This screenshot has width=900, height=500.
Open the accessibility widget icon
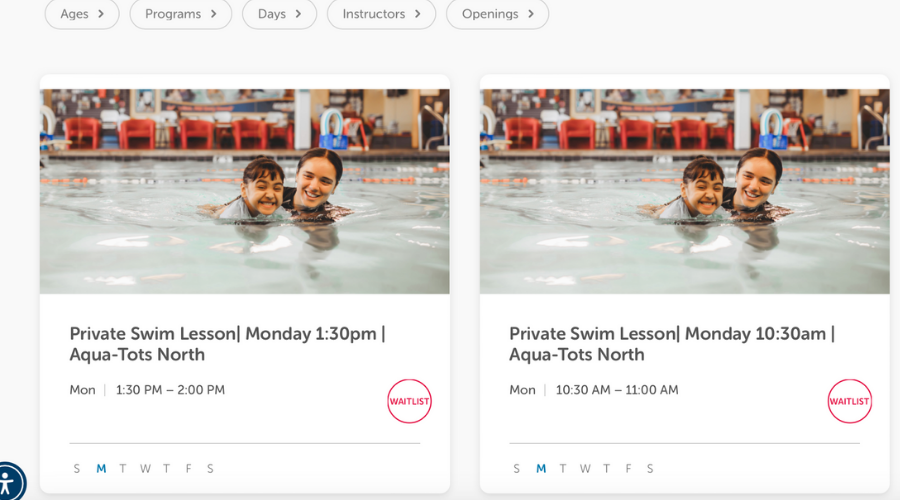point(8,484)
